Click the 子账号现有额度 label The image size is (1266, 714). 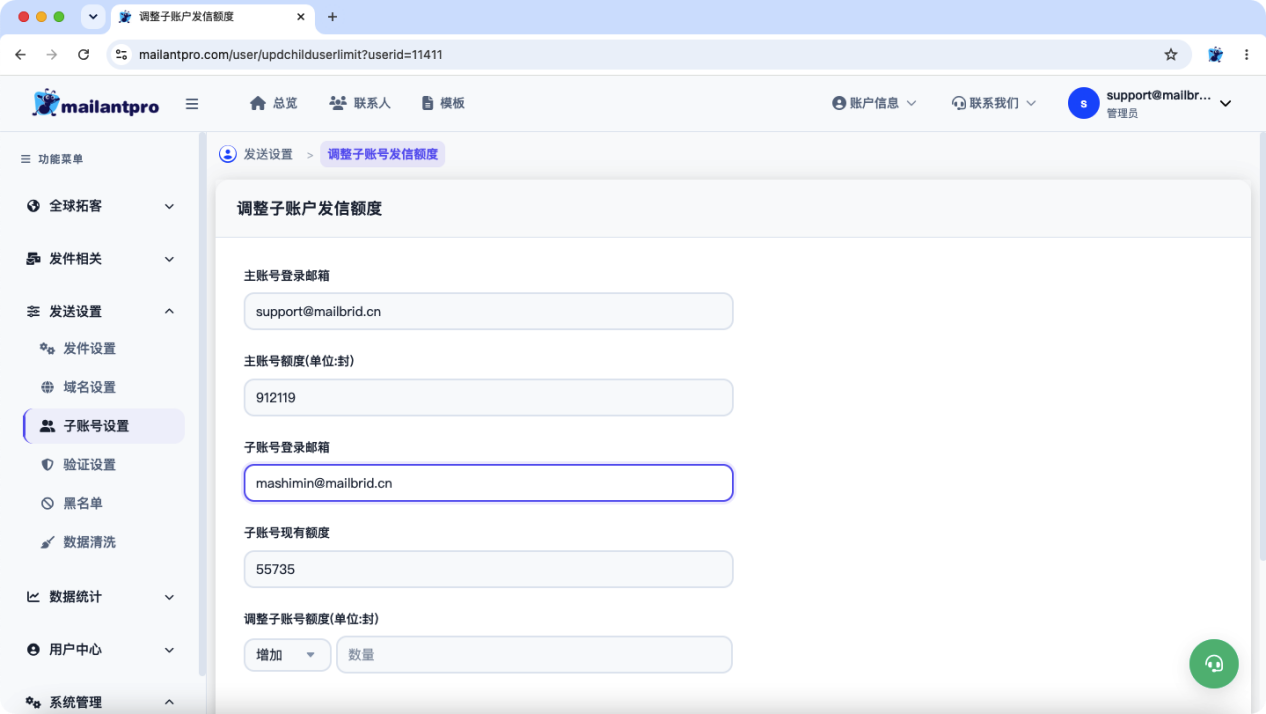287,533
